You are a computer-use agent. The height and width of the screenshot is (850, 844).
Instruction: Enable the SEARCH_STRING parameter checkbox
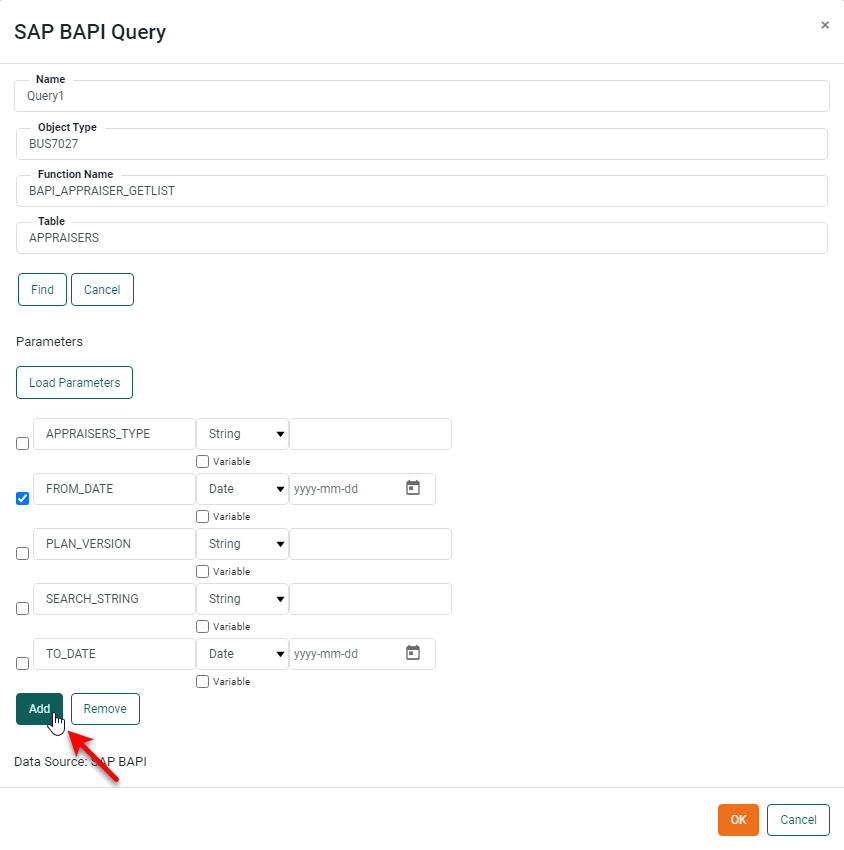pos(22,608)
